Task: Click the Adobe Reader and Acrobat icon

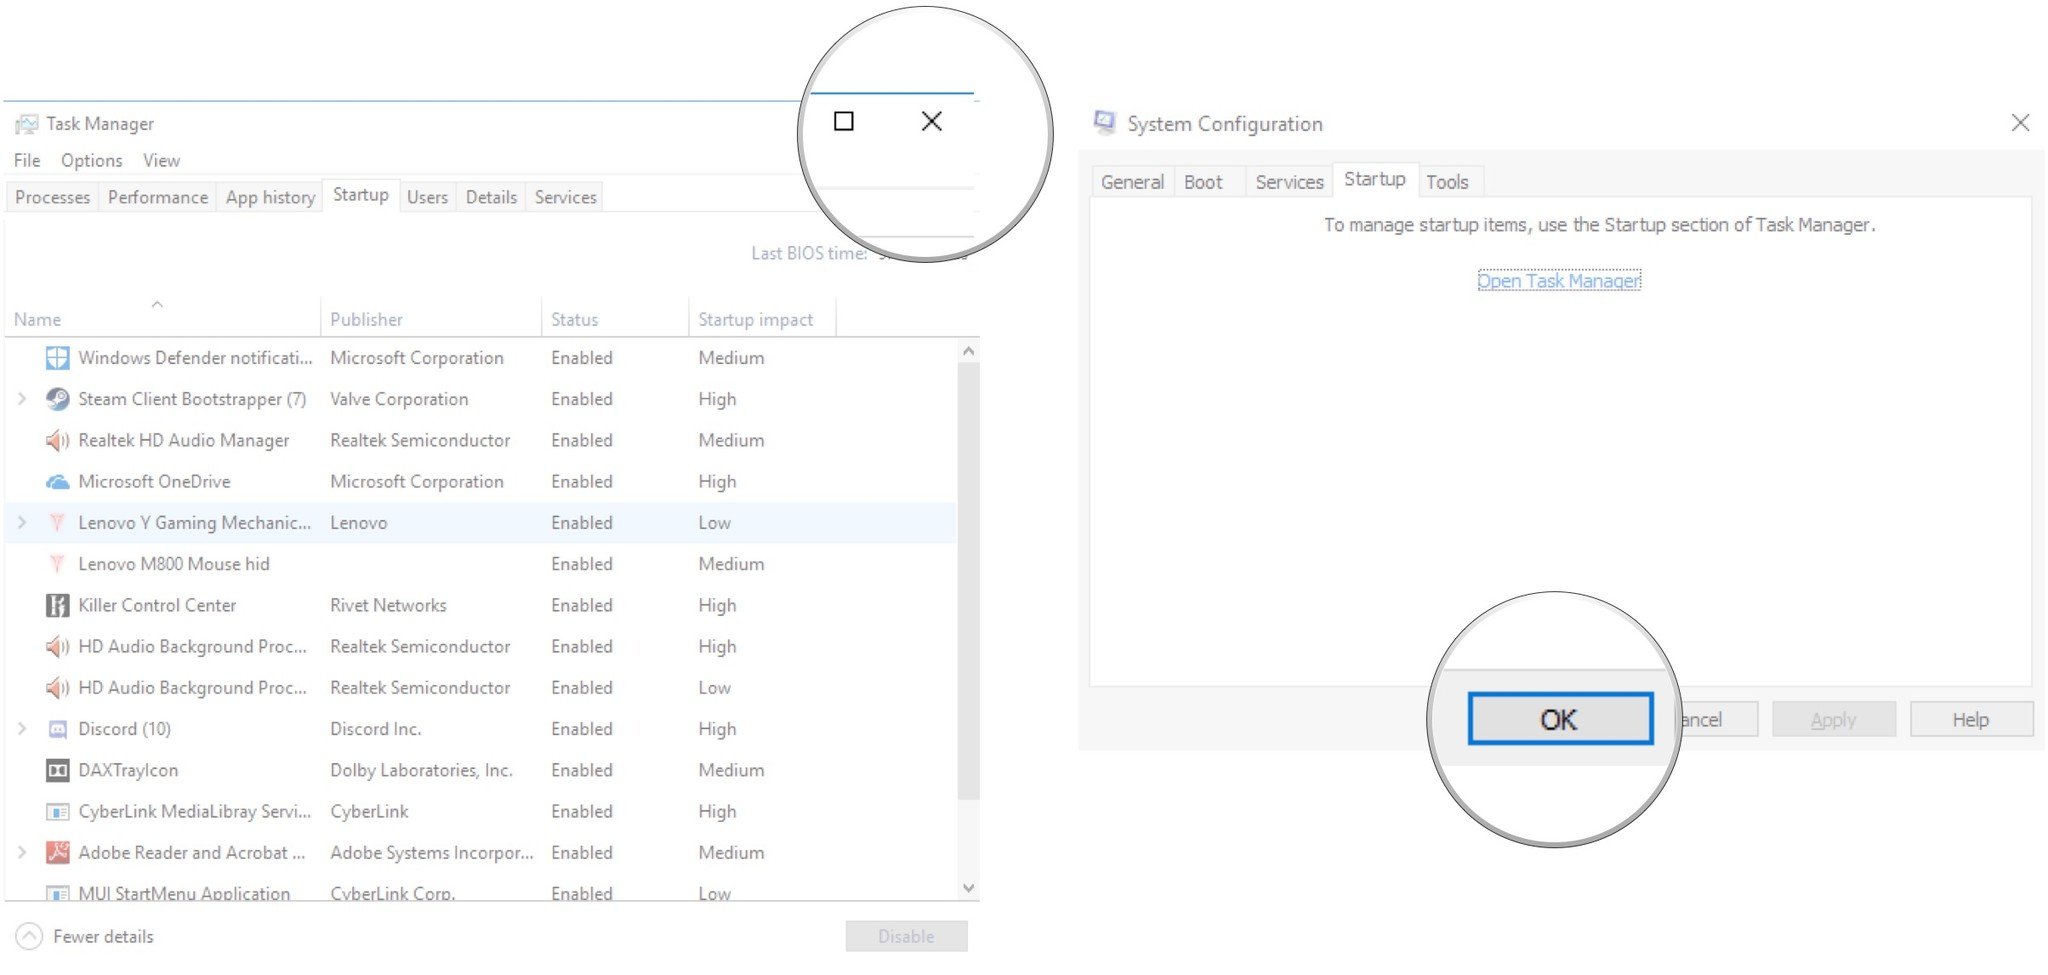Action: tap(58, 853)
